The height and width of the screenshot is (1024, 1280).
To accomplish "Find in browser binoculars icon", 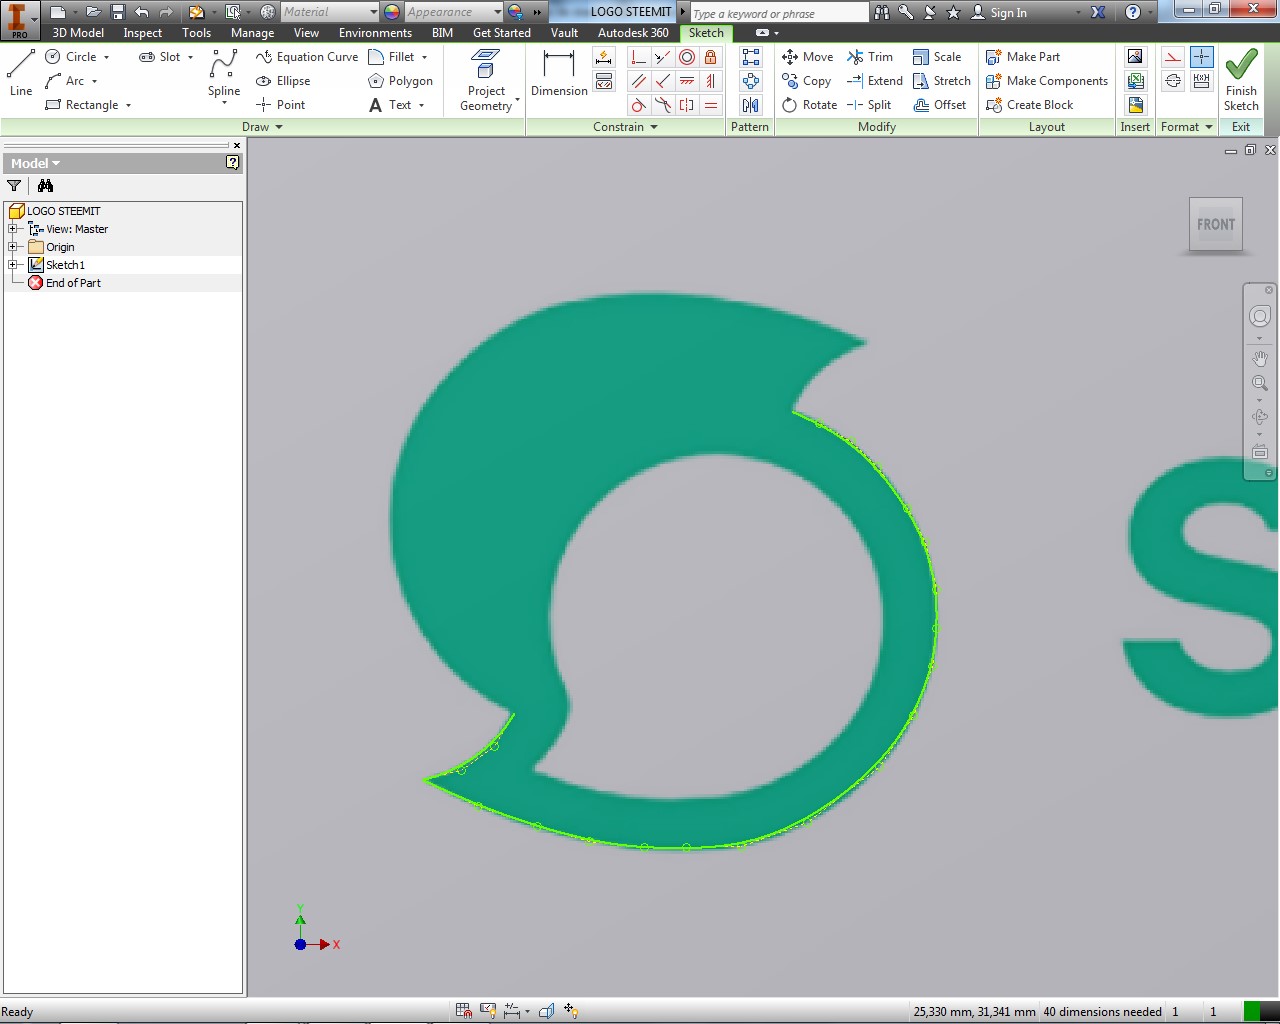I will (x=45, y=185).
